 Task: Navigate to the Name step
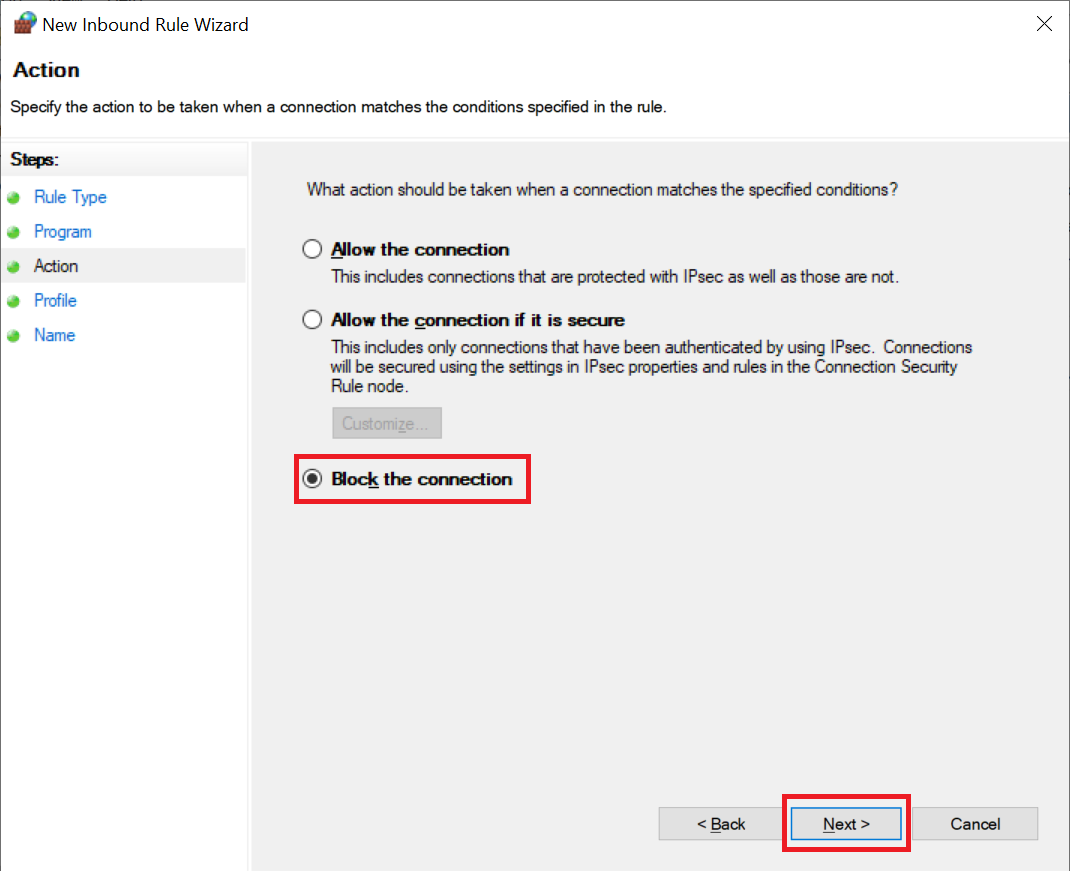tap(54, 336)
